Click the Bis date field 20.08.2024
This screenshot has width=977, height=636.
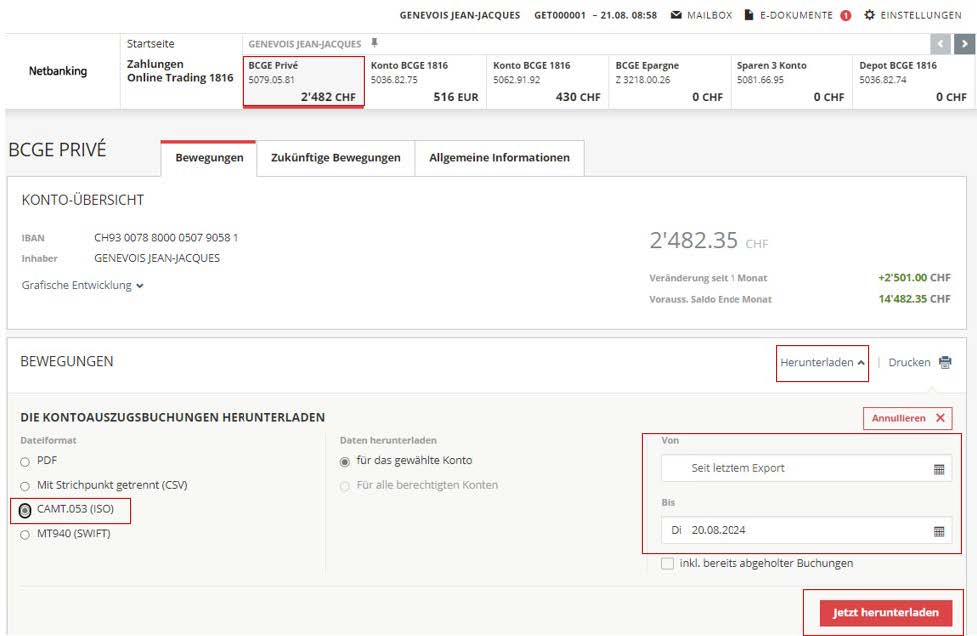806,531
